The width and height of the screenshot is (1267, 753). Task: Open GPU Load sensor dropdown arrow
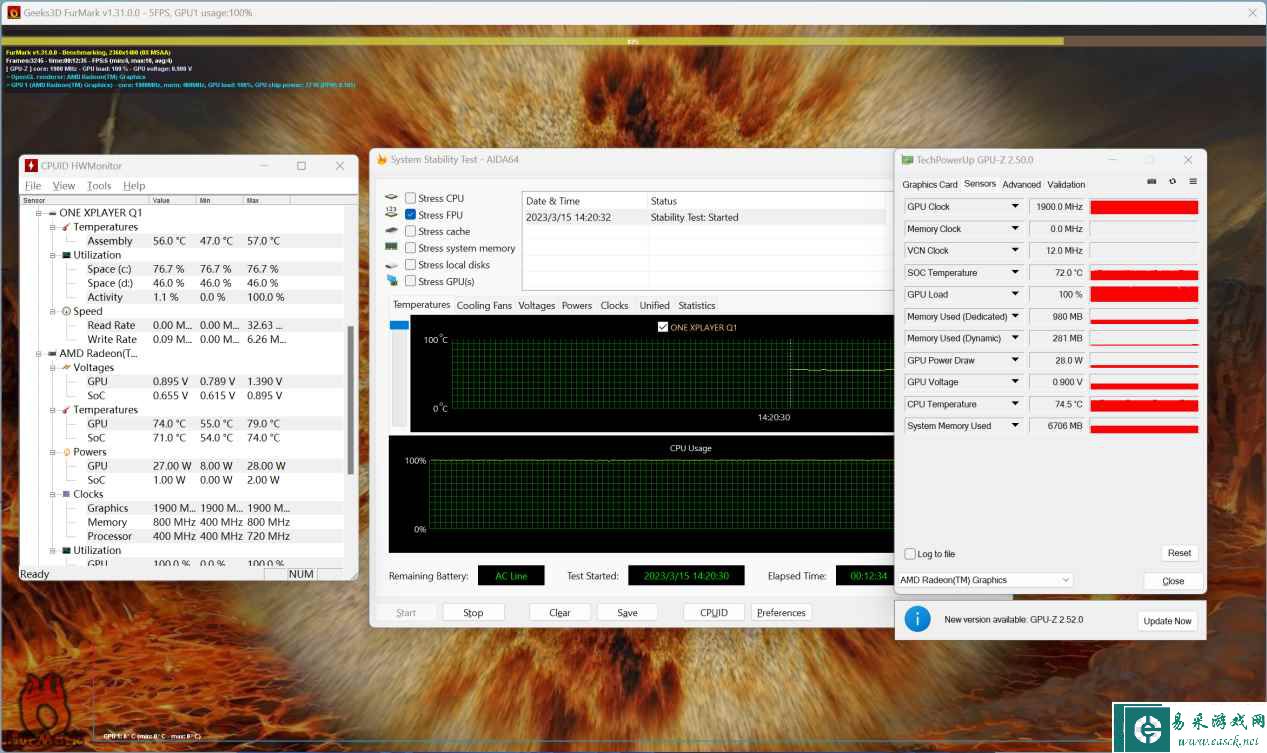pos(1015,294)
